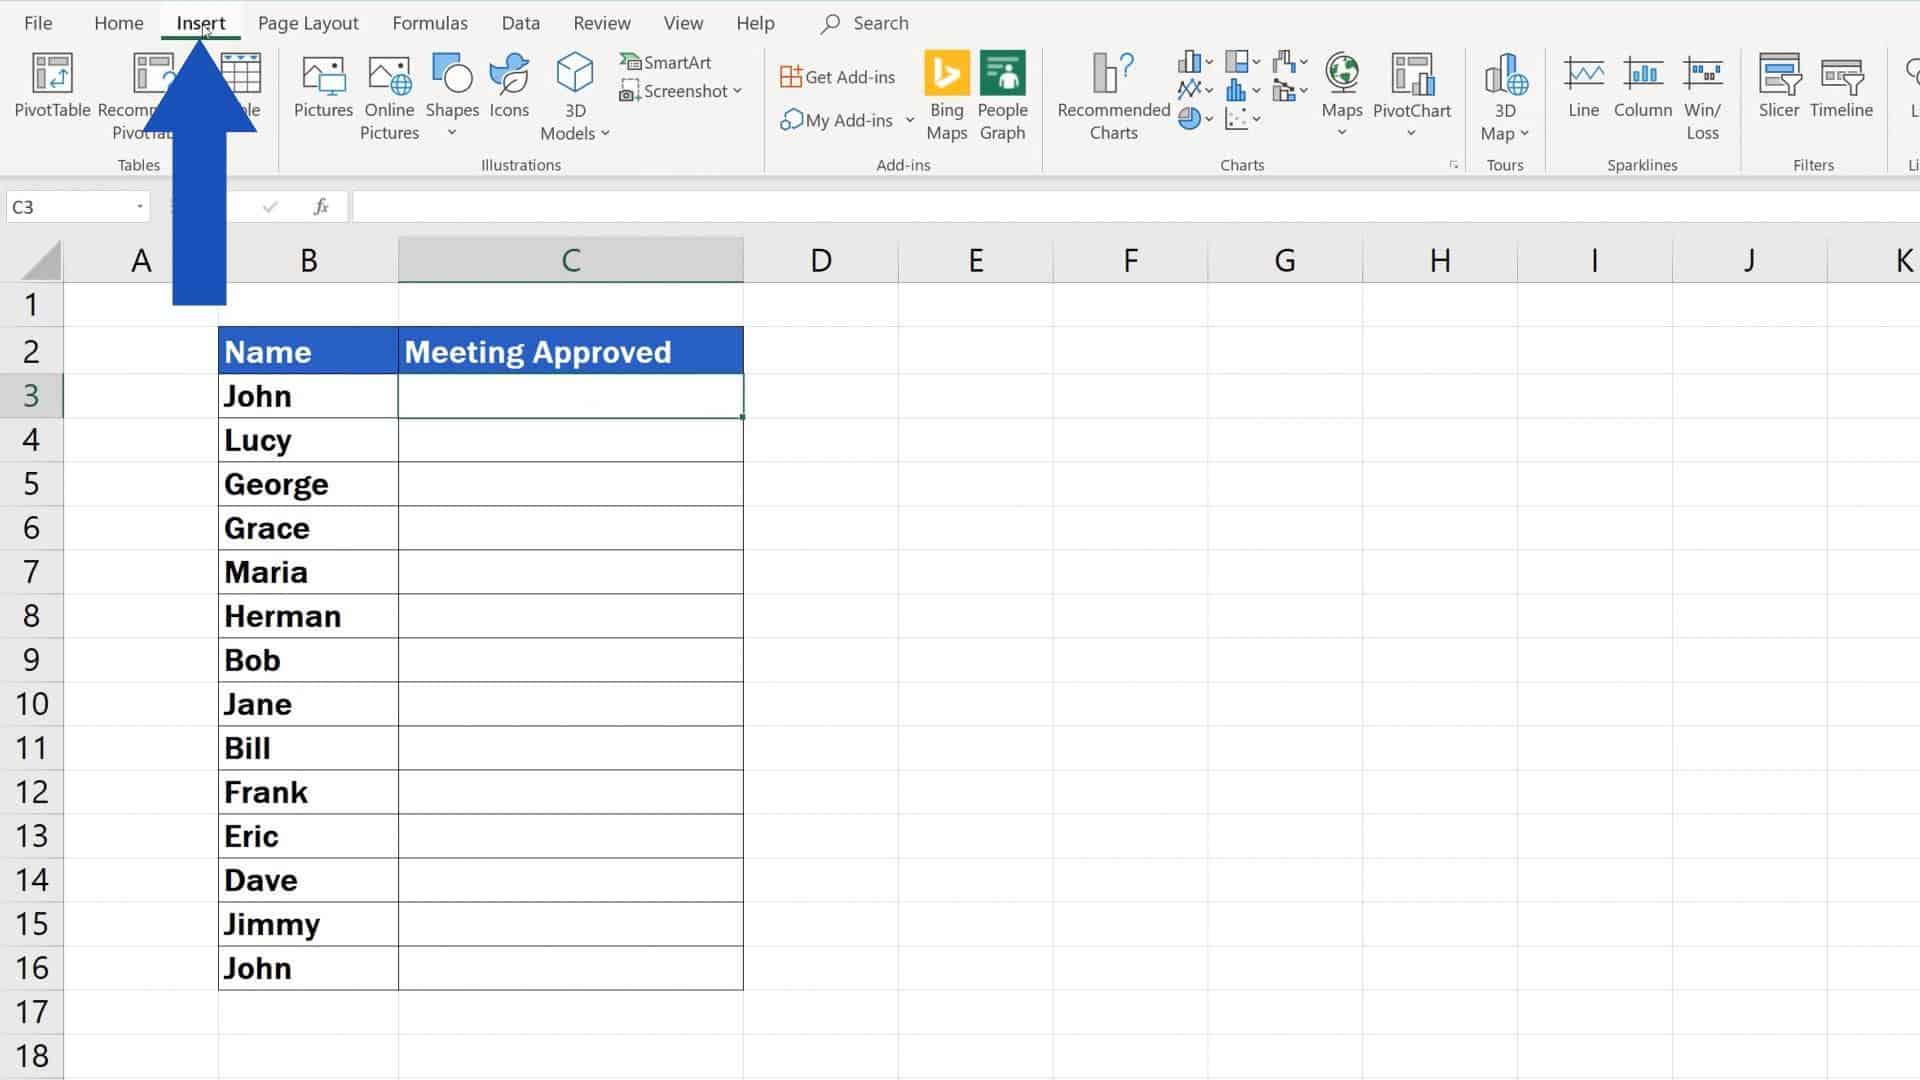Viewport: 1920px width, 1080px height.
Task: Add a Line sparkline
Action: click(x=1582, y=90)
